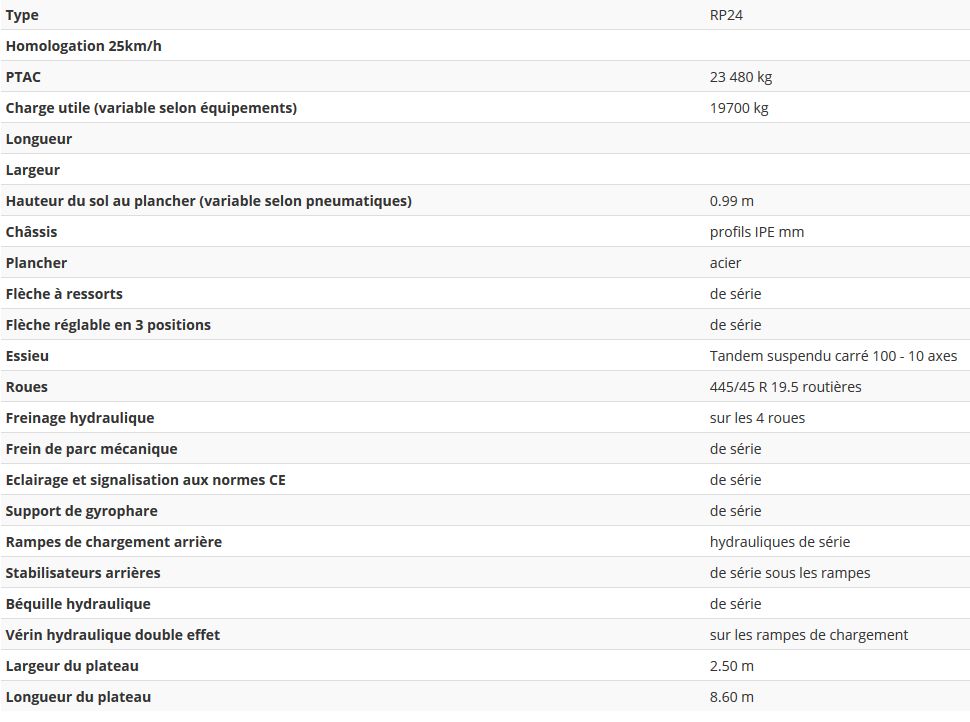Screen dimensions: 970x722
Task: Click the Support de gyrophare label
Action: 82,511
